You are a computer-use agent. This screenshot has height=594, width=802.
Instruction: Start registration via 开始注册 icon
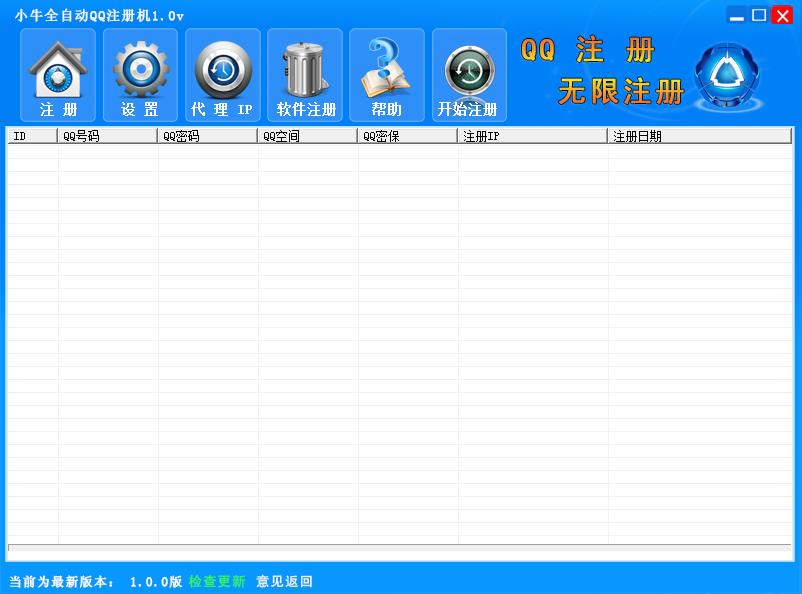[x=469, y=75]
